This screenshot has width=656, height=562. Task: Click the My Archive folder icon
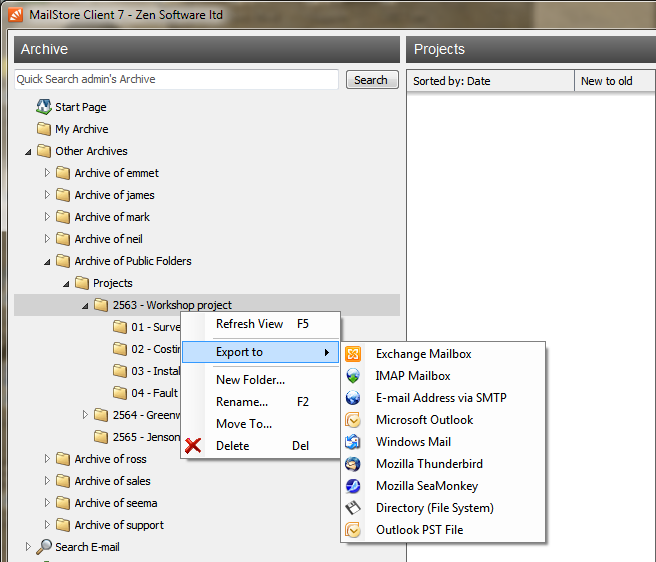coord(44,129)
